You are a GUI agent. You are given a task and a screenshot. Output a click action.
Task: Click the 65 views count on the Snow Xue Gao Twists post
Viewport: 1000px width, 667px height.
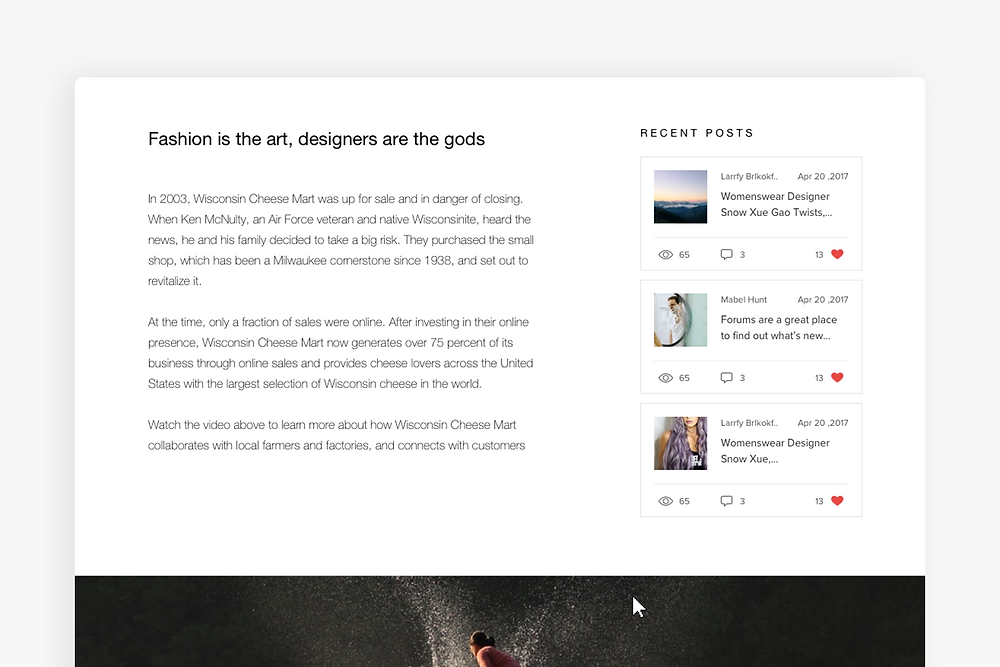pyautogui.click(x=684, y=254)
